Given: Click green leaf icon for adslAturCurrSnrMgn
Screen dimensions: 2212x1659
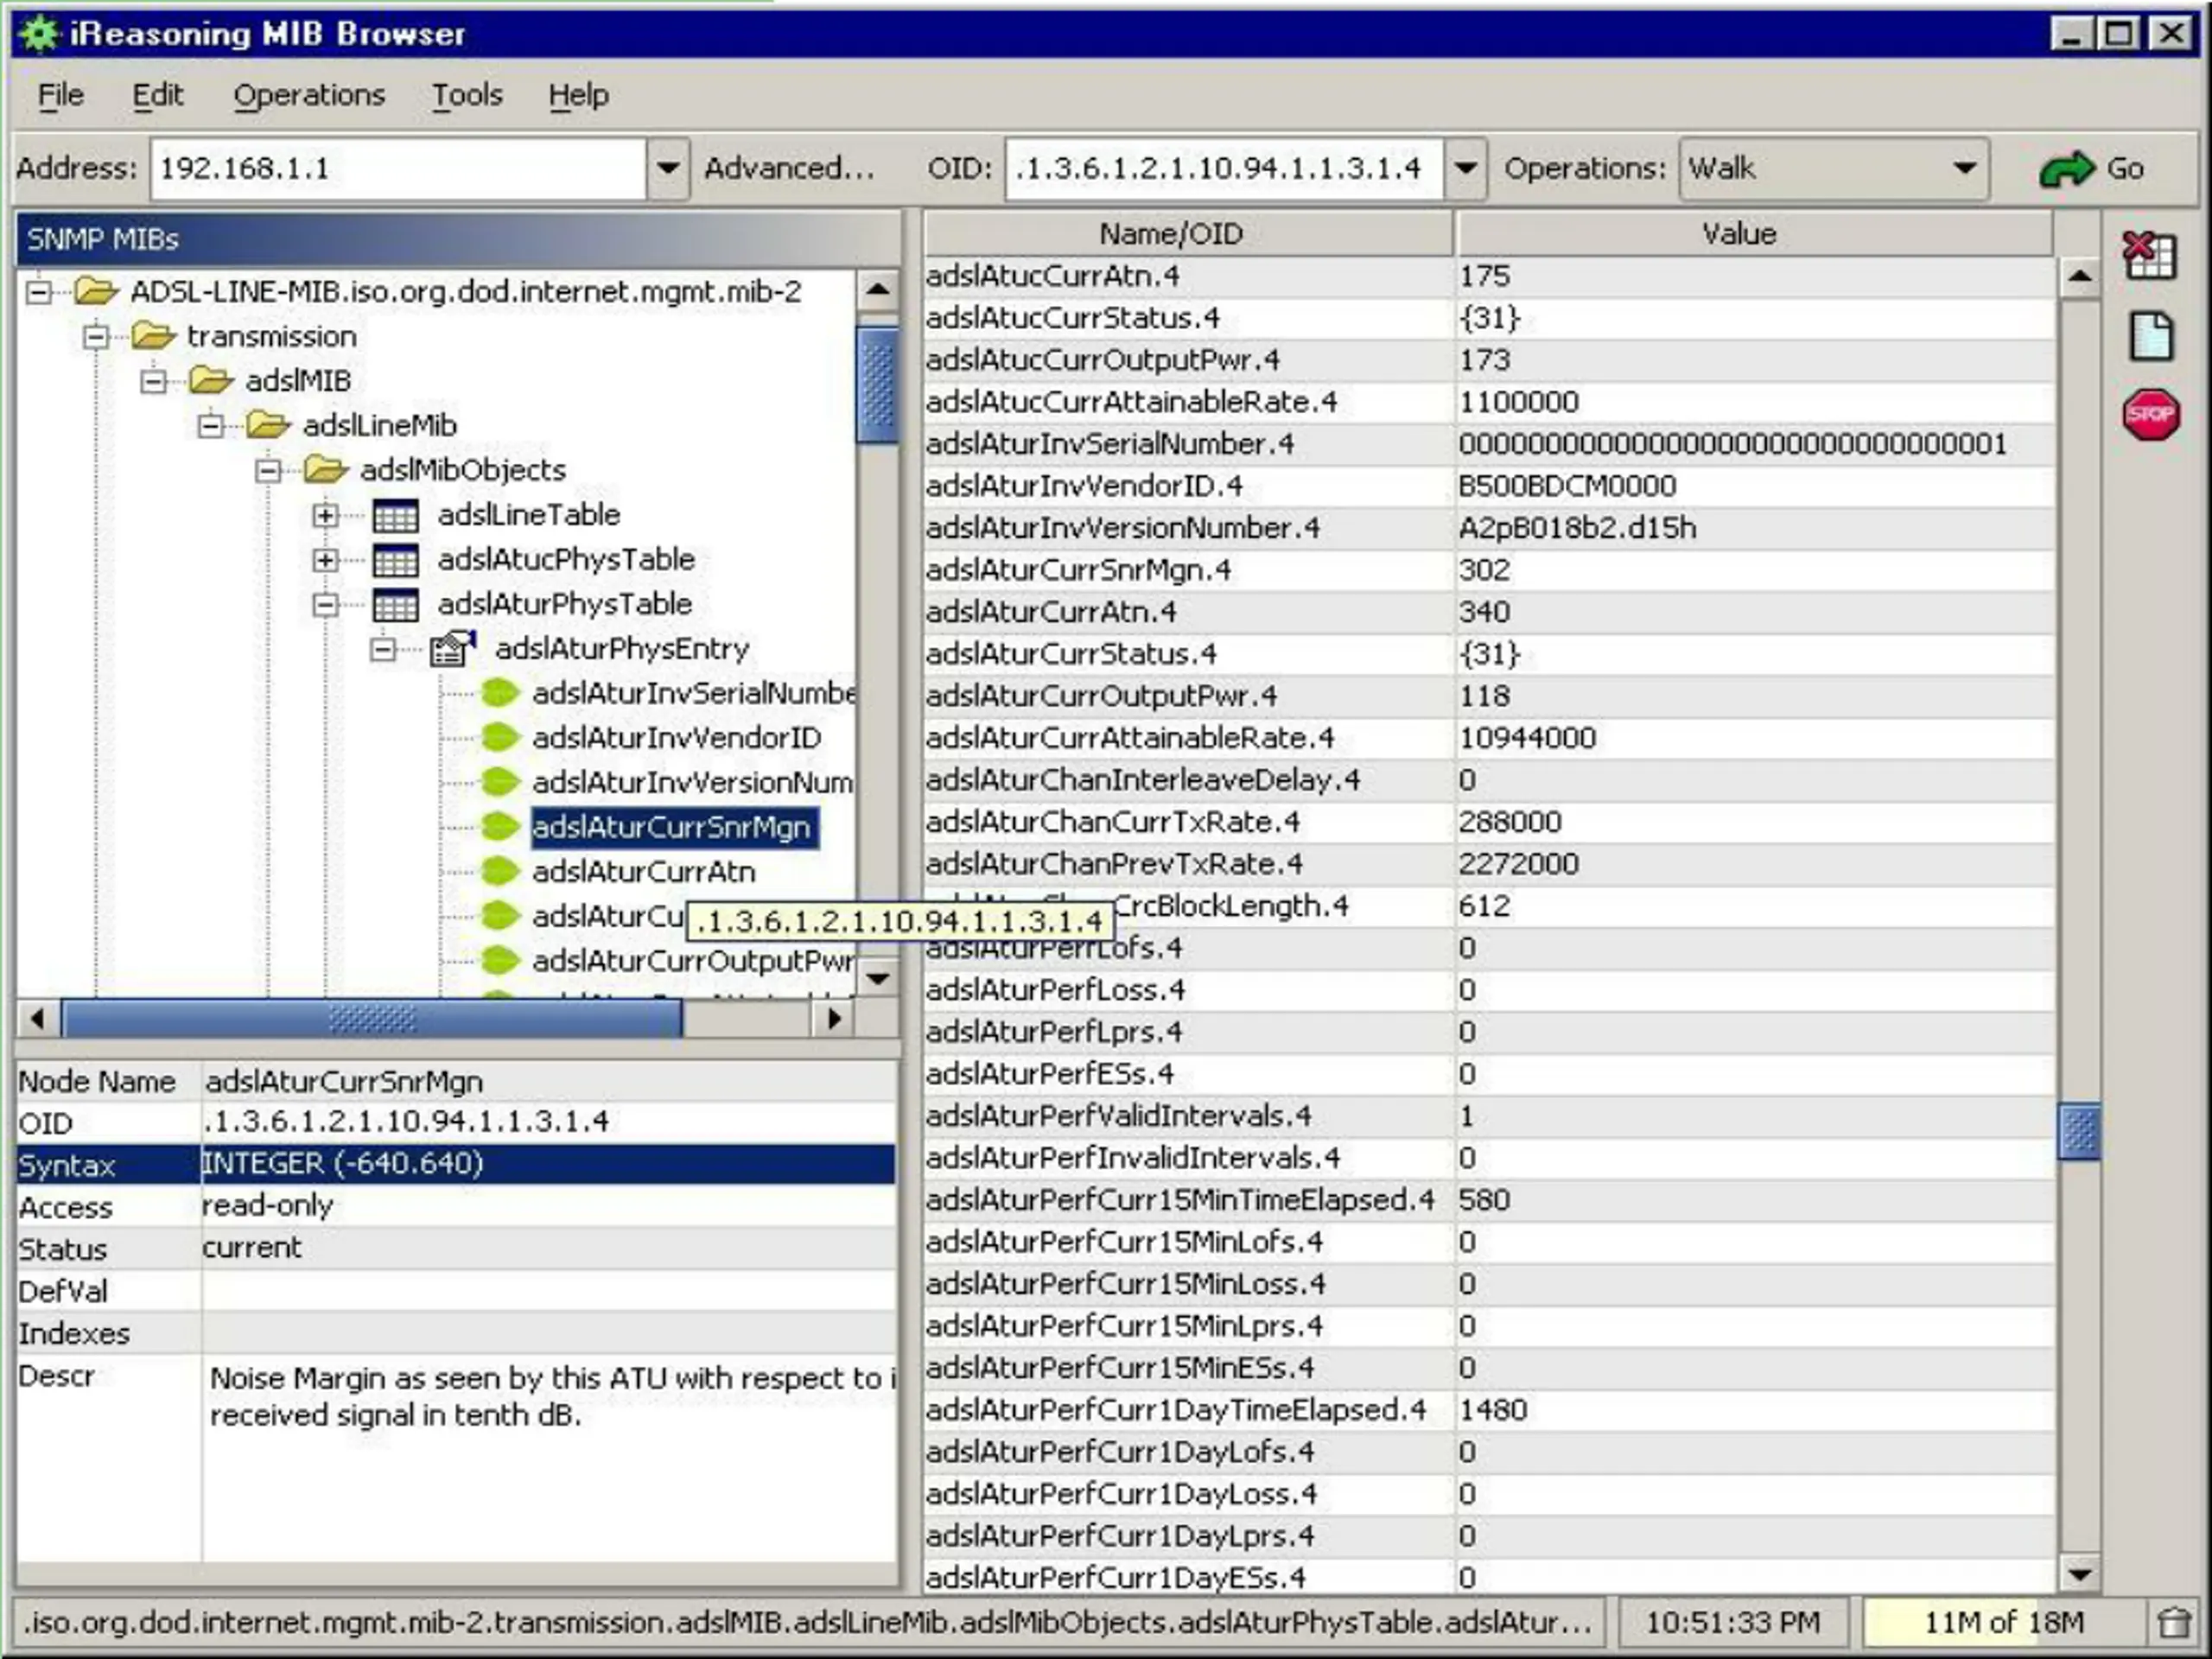Looking at the screenshot, I should (x=500, y=826).
